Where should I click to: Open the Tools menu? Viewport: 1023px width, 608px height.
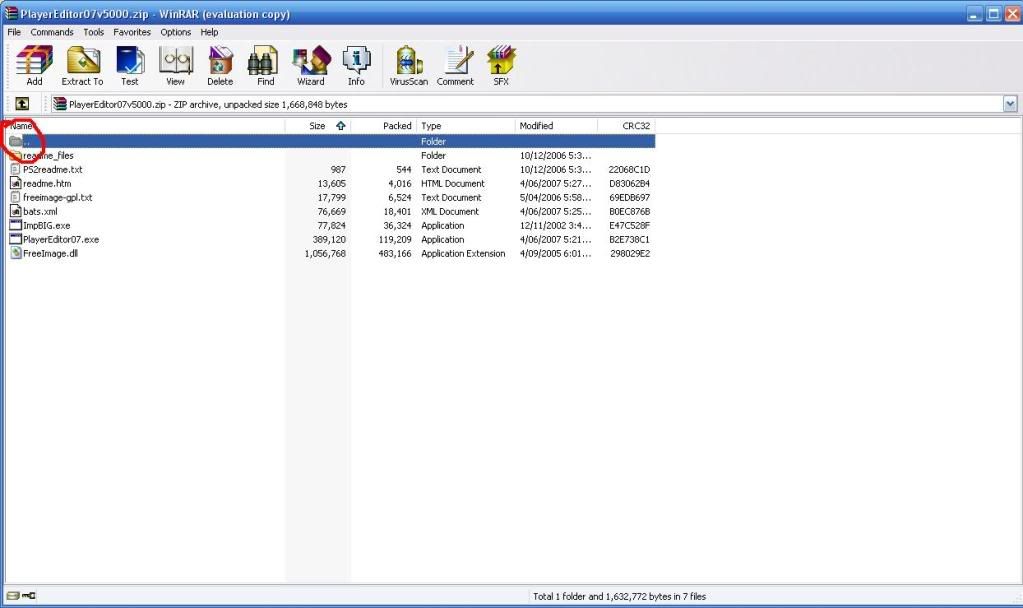coord(93,32)
